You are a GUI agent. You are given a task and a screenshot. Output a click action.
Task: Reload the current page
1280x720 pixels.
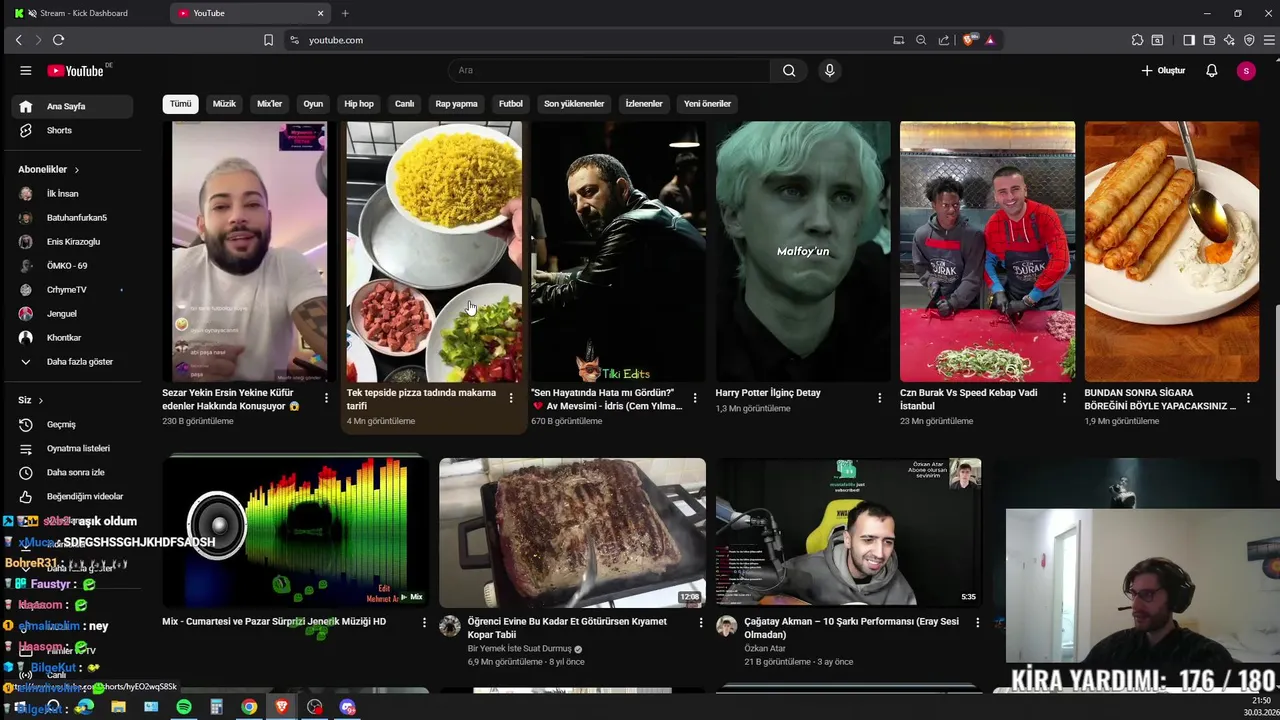pos(58,40)
